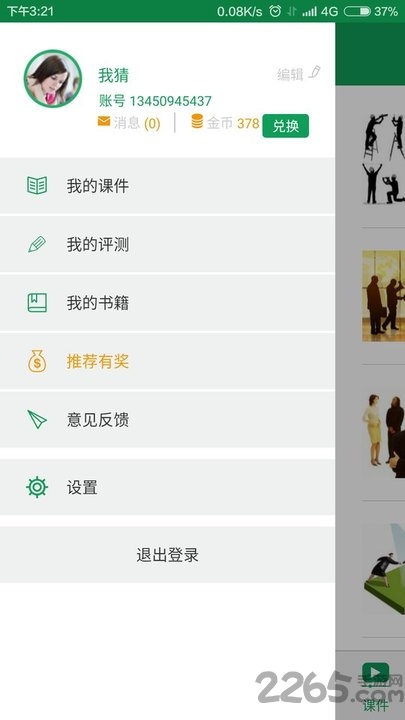The height and width of the screenshot is (720, 405).
Task: Tap the bookmark book icon for 我的书籍
Action: 37,303
